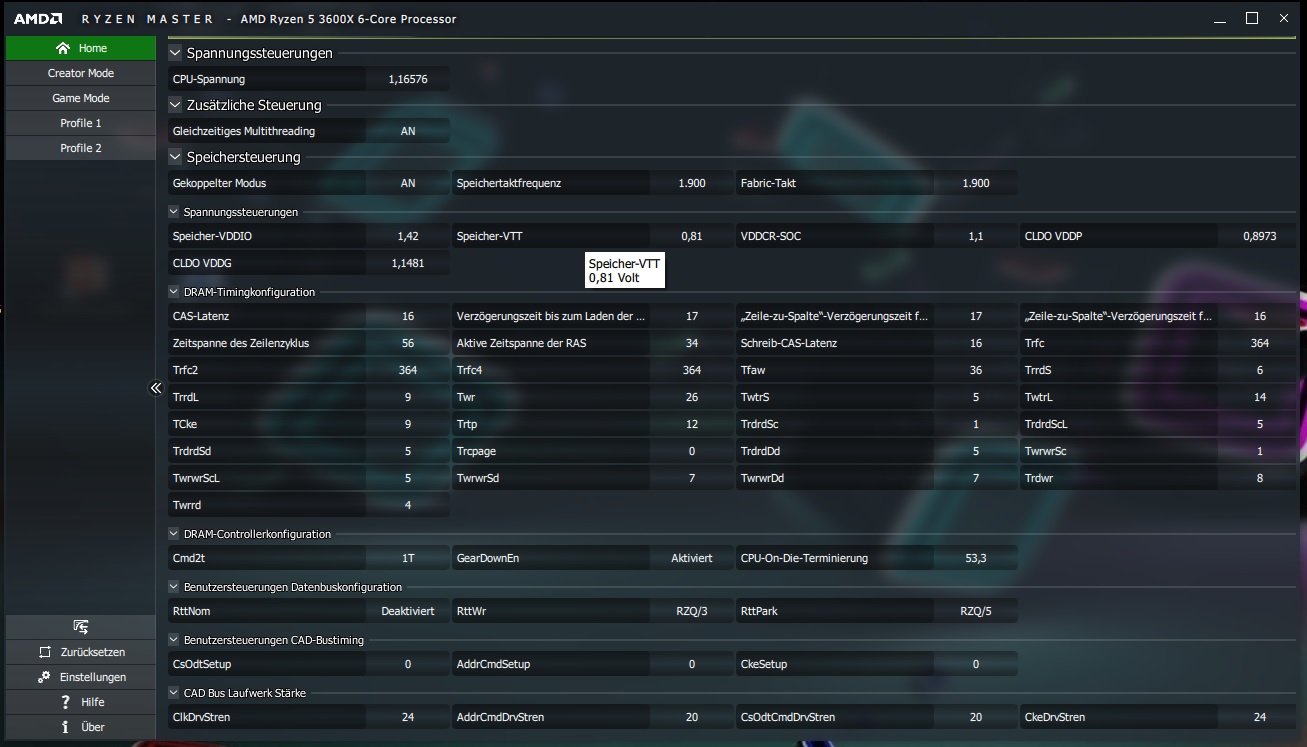Click the CkeDrvStren value 24
This screenshot has width=1307, height=747.
click(x=1260, y=717)
